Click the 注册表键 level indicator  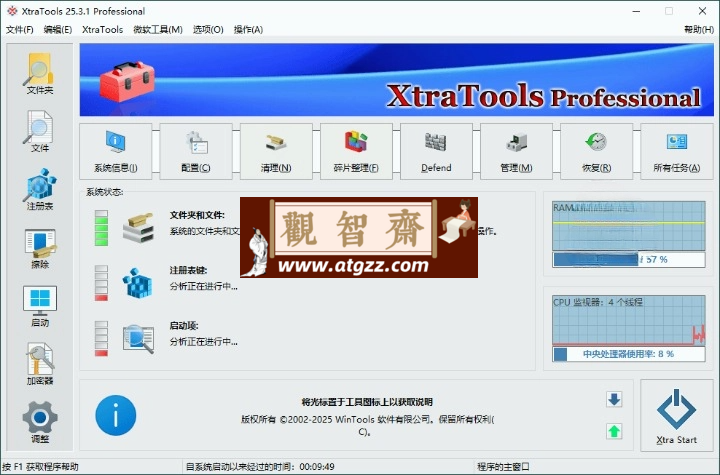tap(101, 283)
